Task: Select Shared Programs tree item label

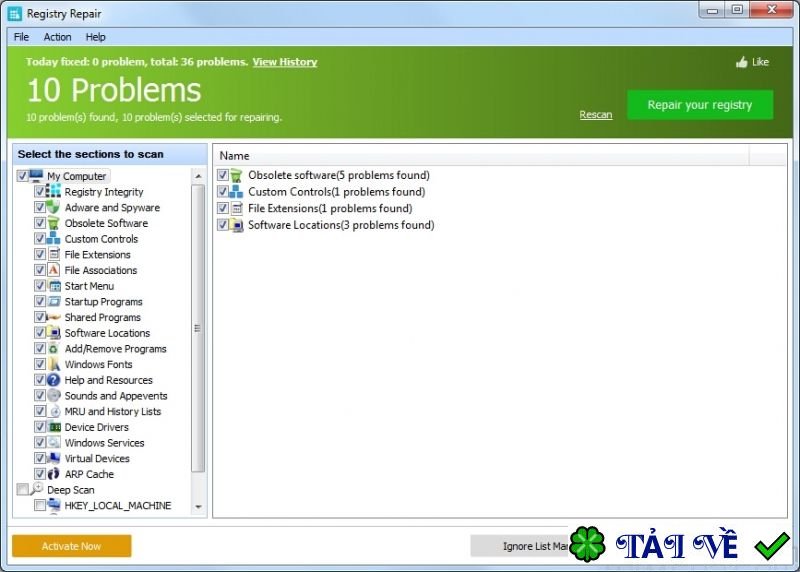Action: 103,317
